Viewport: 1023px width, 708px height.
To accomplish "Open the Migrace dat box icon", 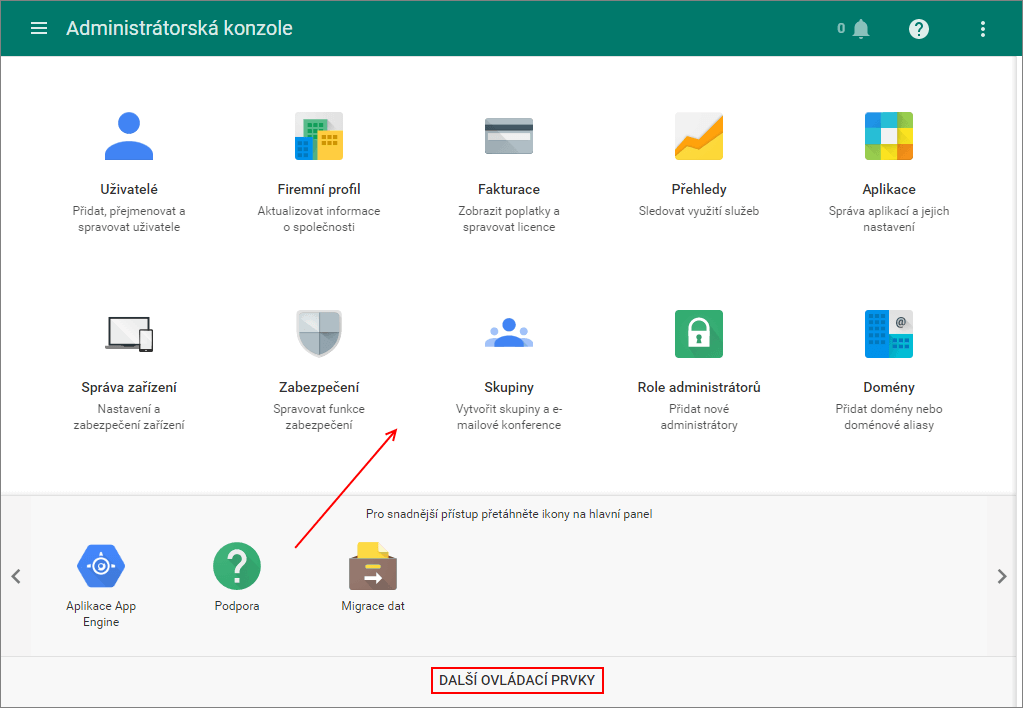I will 373,566.
